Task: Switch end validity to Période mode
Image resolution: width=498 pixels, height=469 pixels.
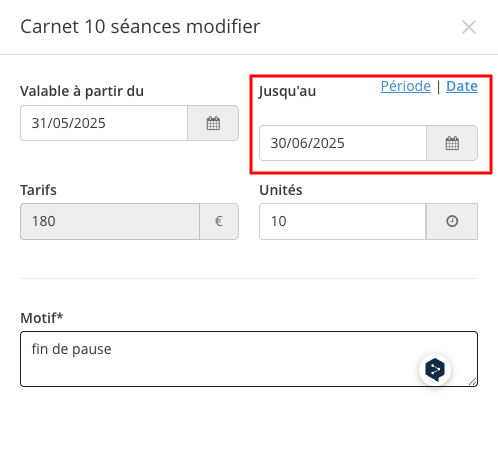Action: 406,86
